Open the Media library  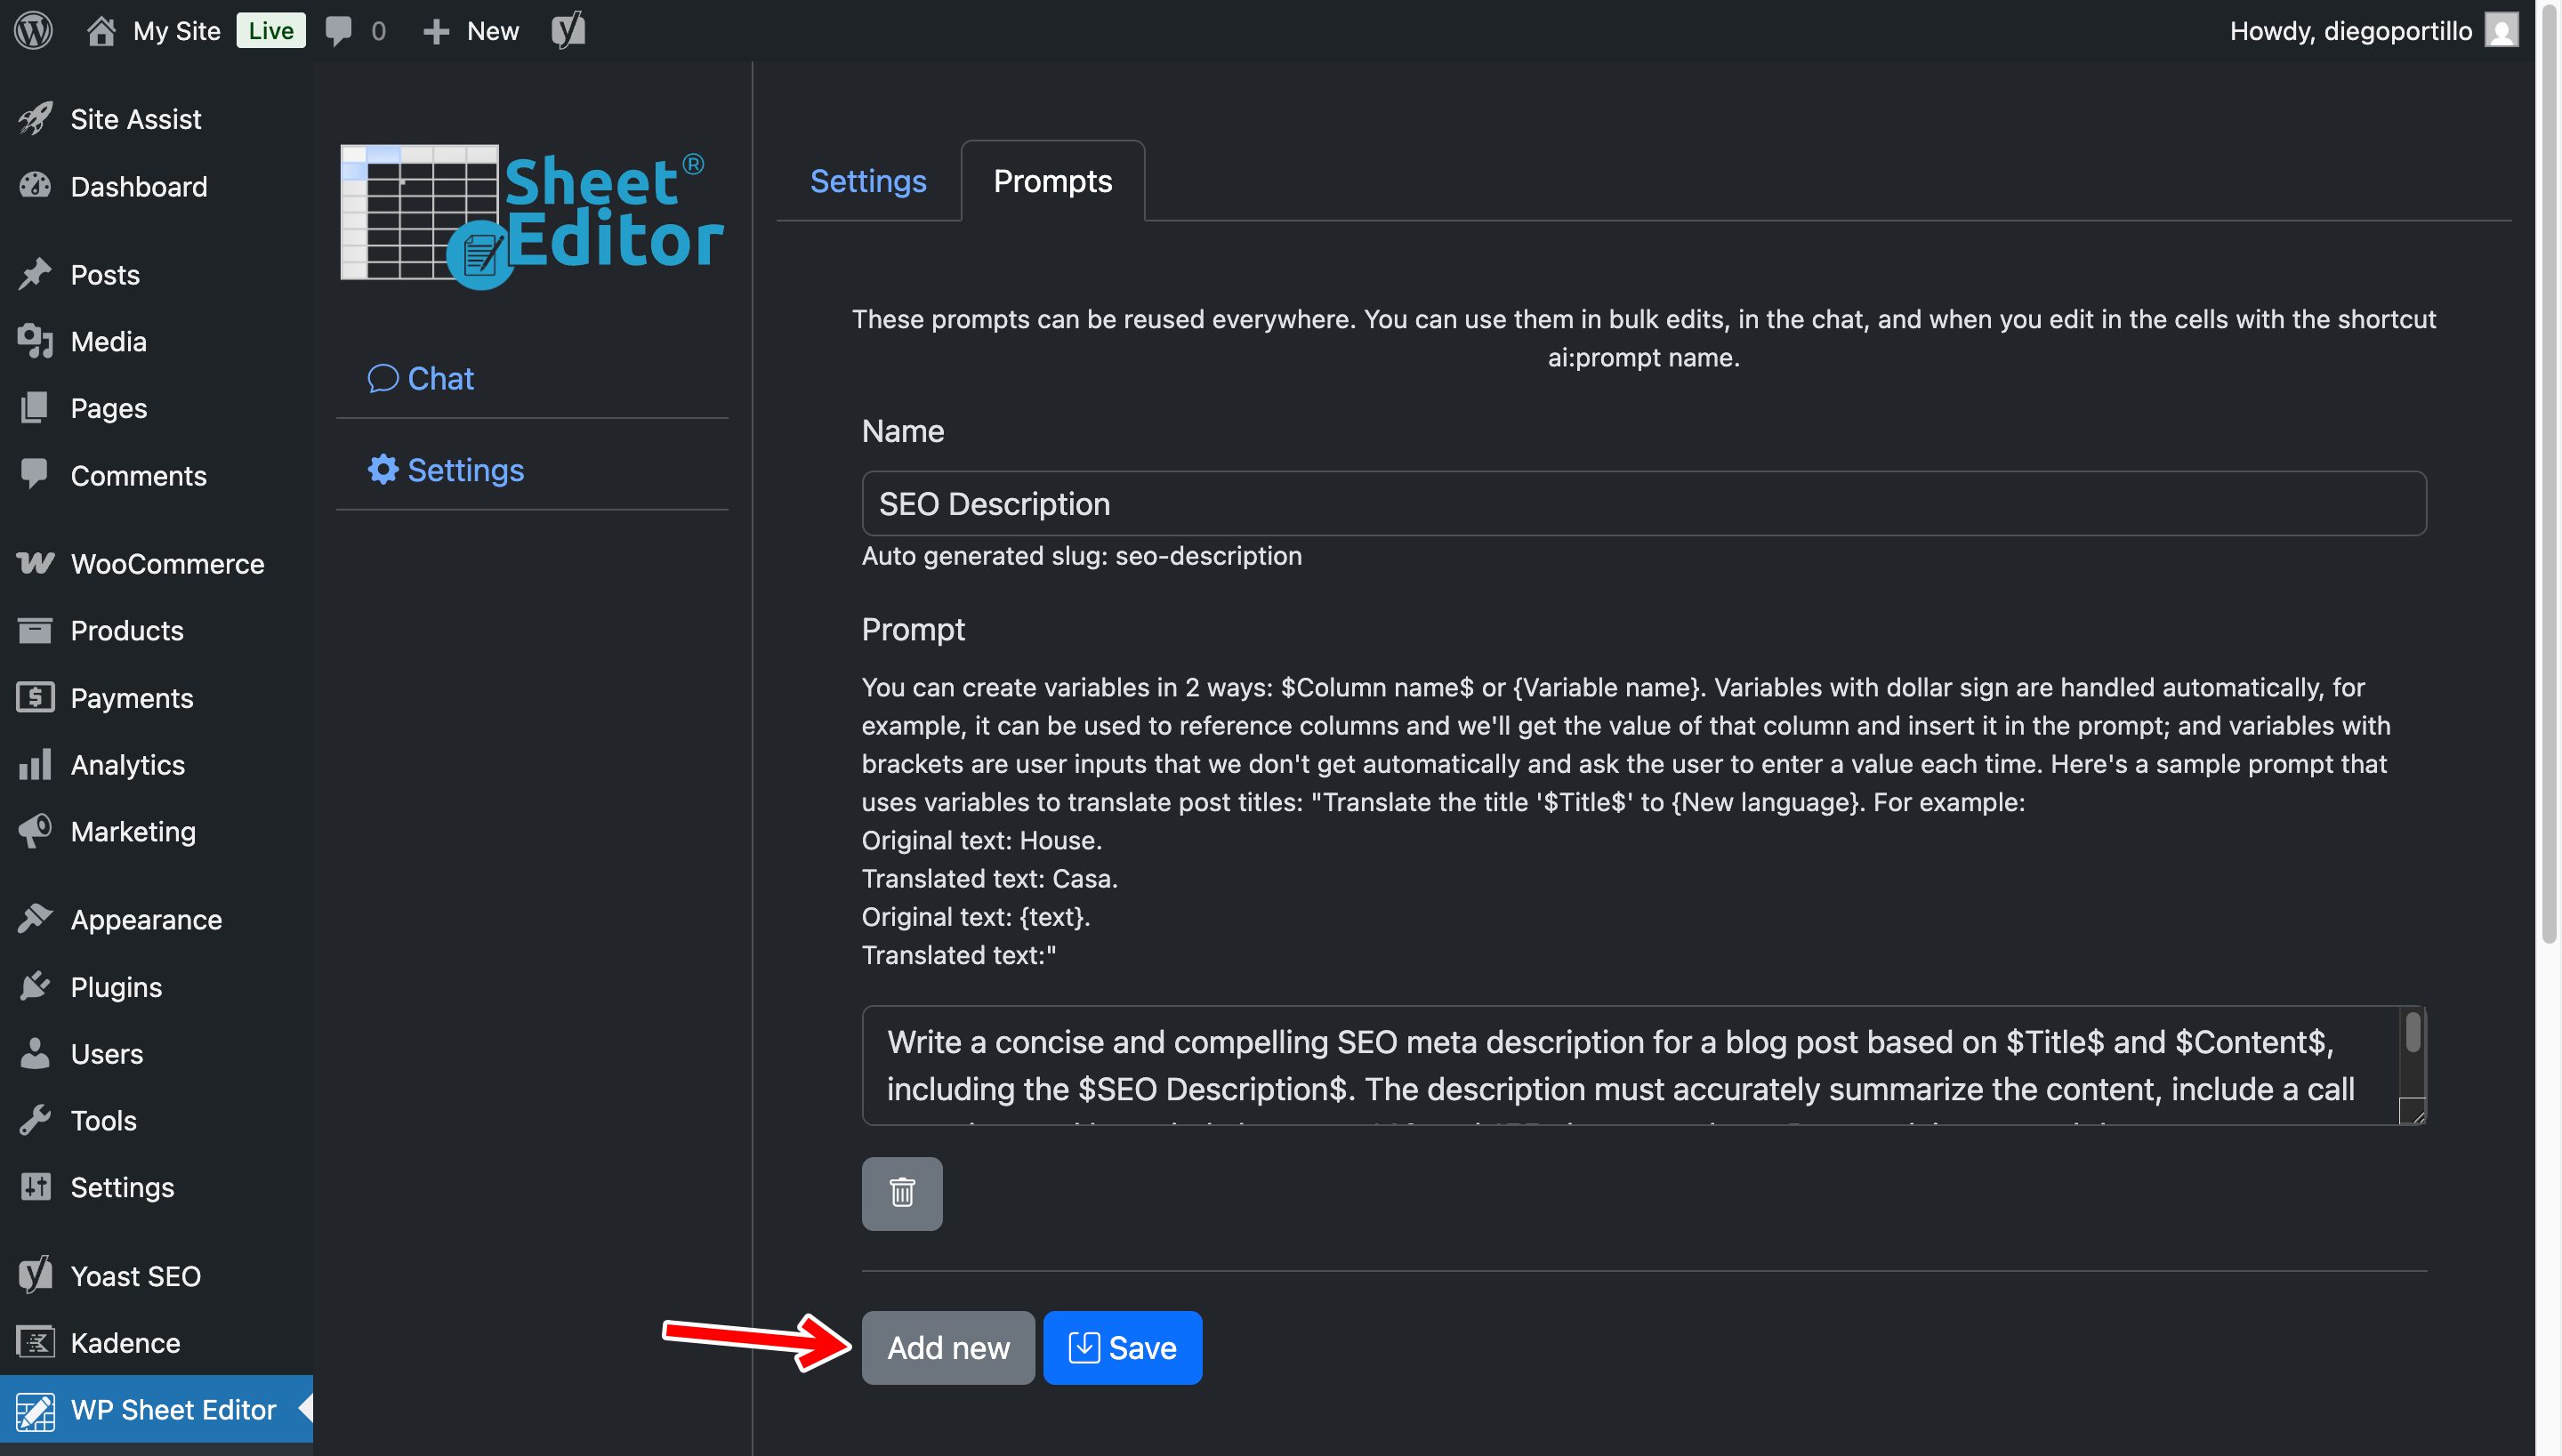point(108,341)
